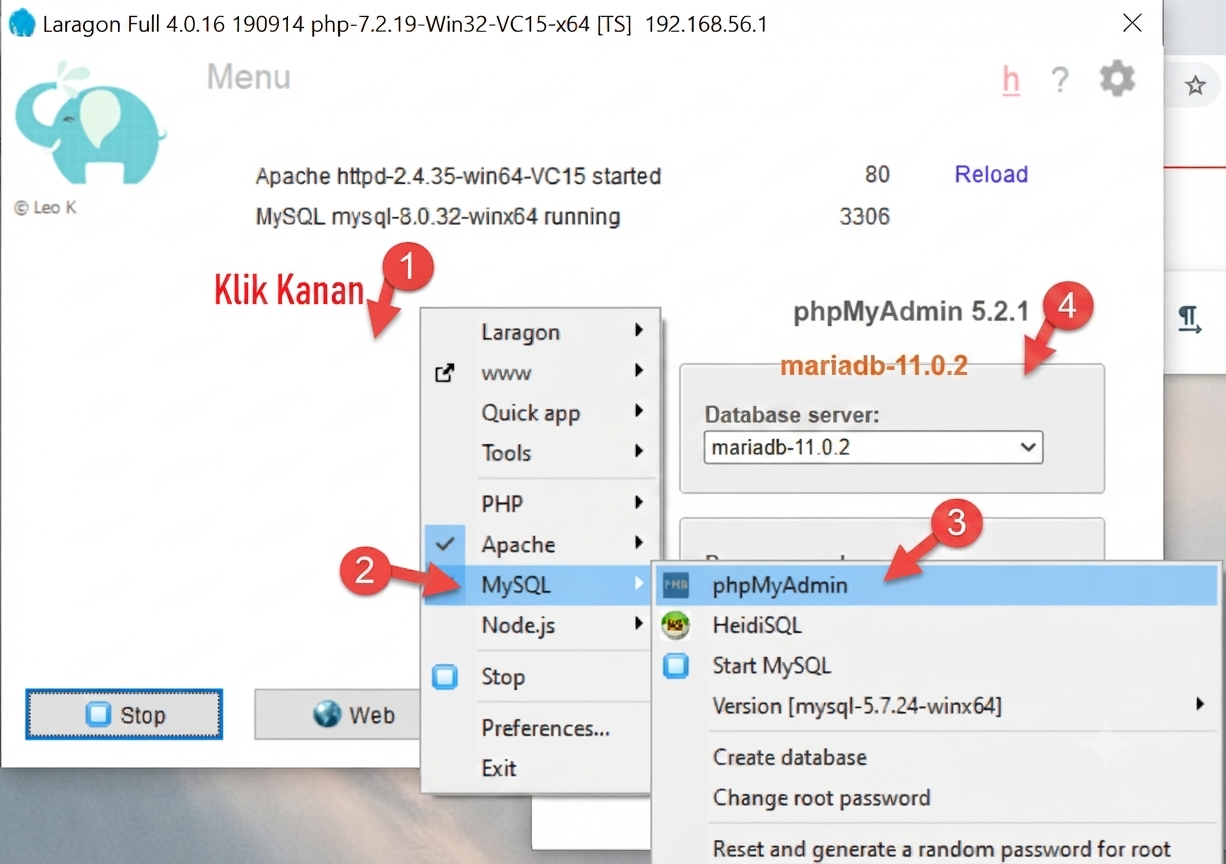Expand the www submenu arrow
This screenshot has width=1226, height=864.
(638, 371)
